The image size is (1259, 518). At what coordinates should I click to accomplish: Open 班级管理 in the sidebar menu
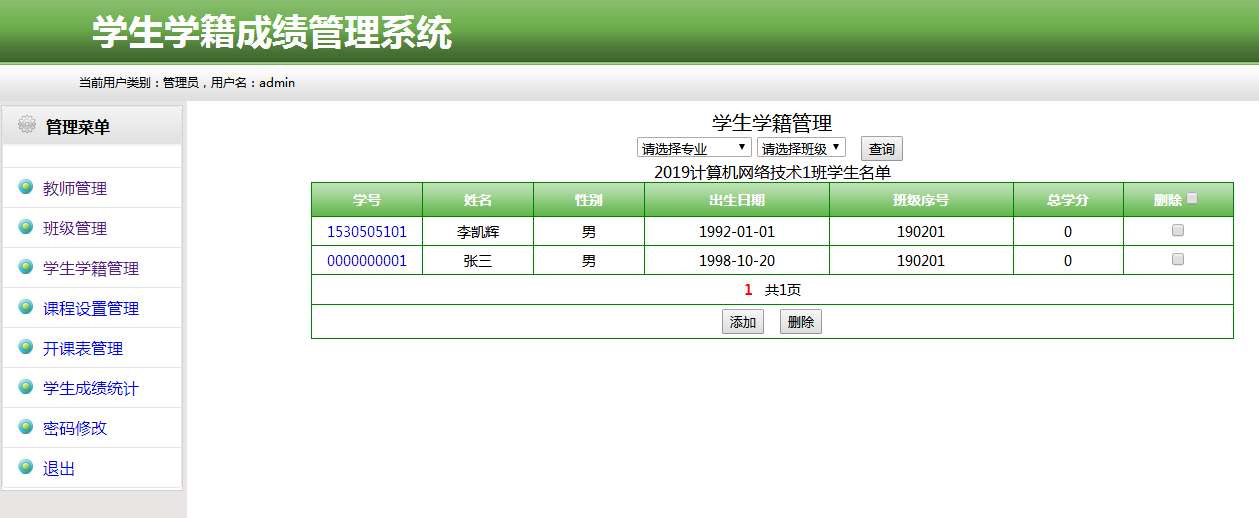click(75, 228)
